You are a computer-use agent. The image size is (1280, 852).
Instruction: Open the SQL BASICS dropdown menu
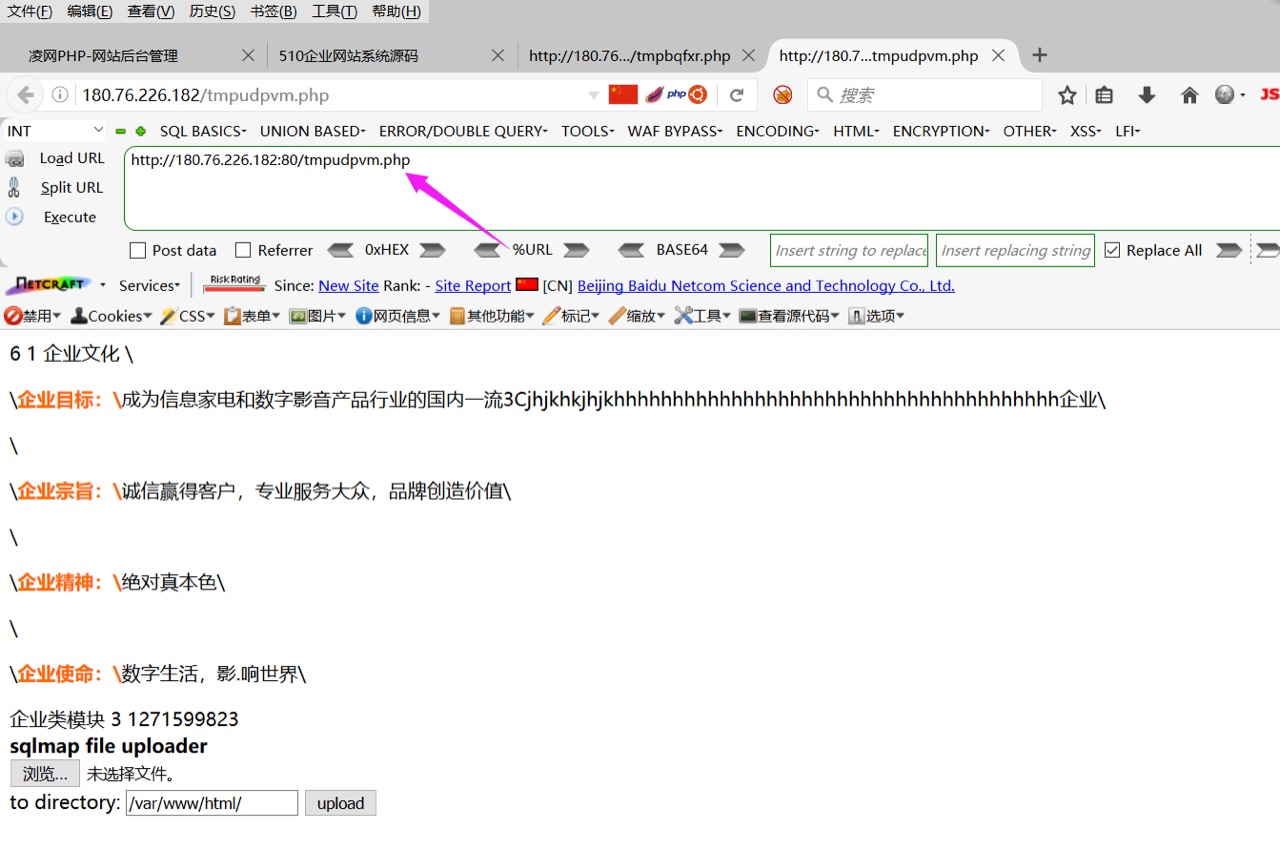click(x=203, y=130)
